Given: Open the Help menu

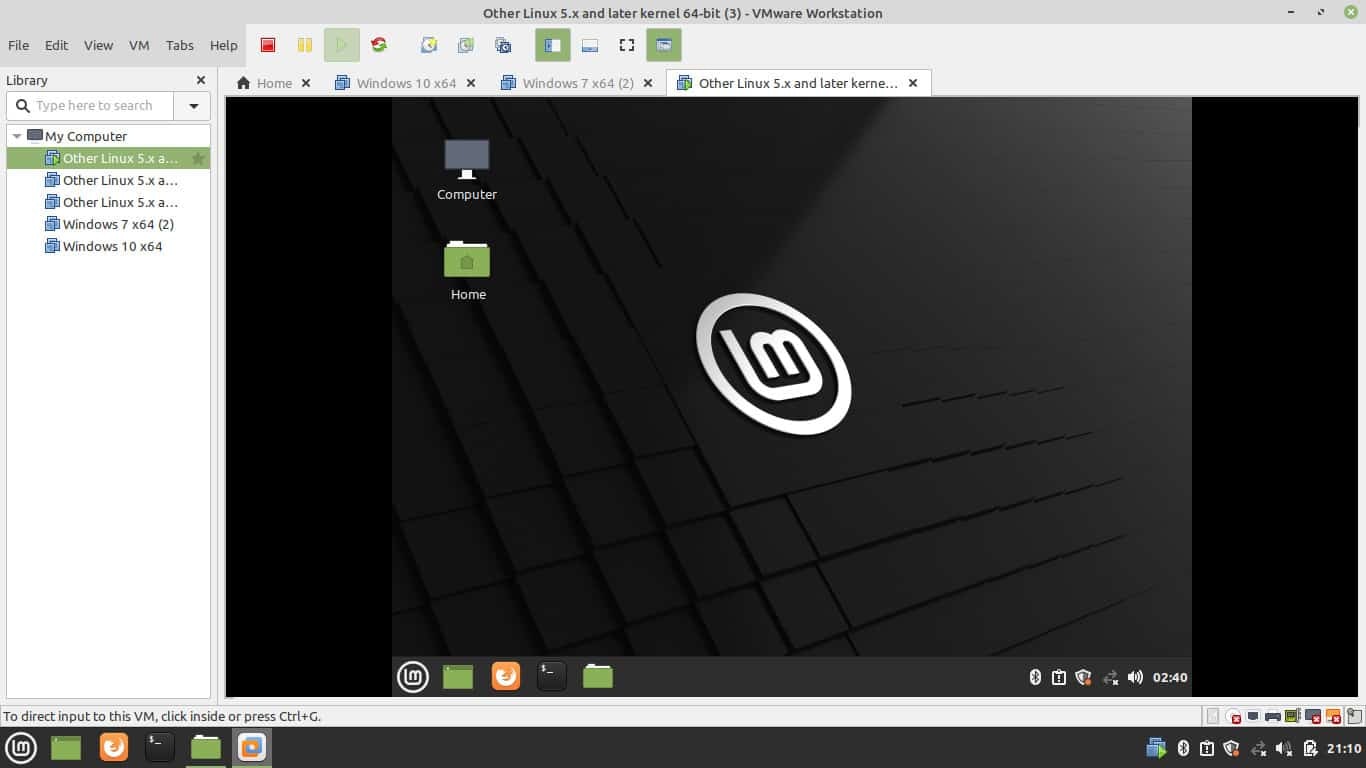Looking at the screenshot, I should (x=224, y=45).
